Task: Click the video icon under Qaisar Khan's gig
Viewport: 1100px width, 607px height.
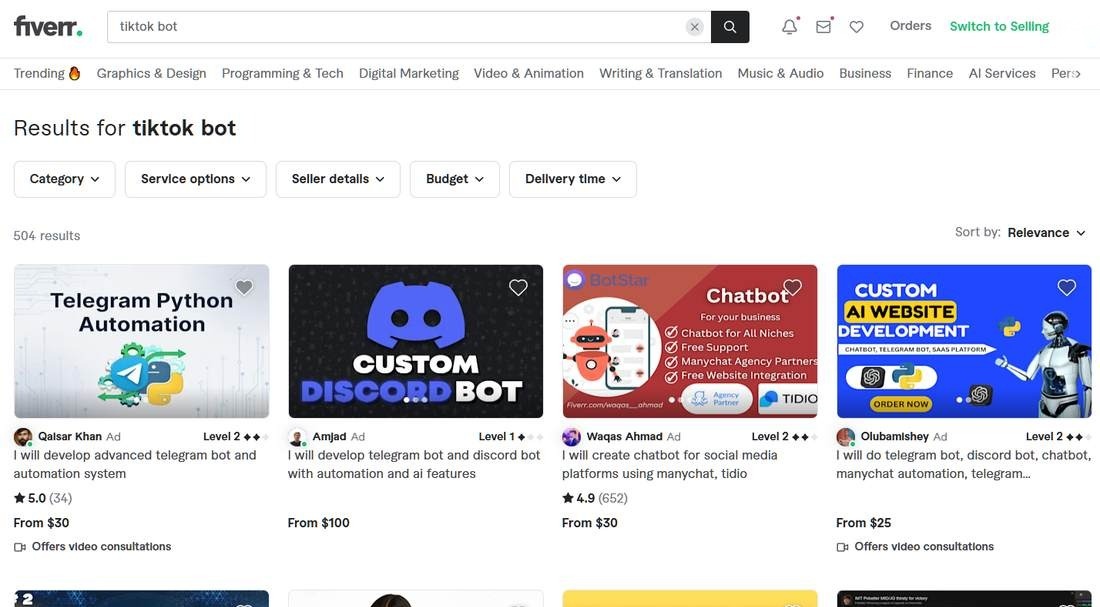Action: tap(20, 547)
